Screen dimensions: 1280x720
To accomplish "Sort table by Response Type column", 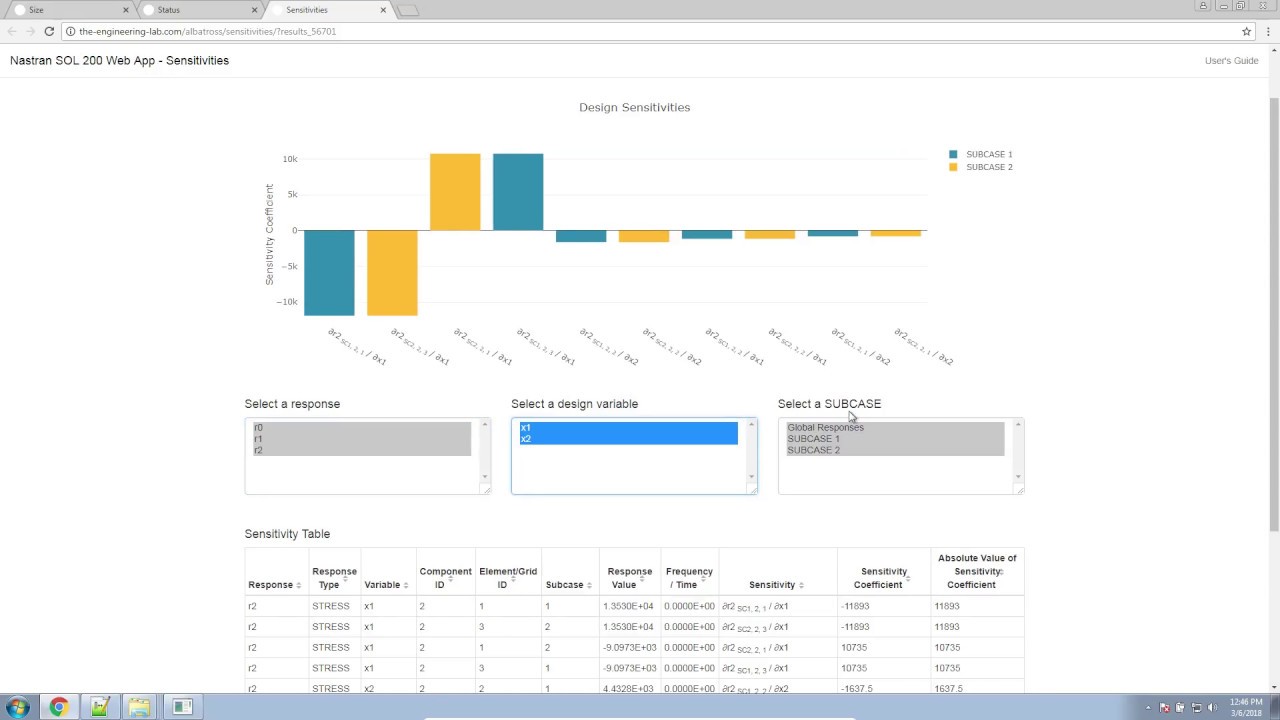I will pyautogui.click(x=334, y=578).
